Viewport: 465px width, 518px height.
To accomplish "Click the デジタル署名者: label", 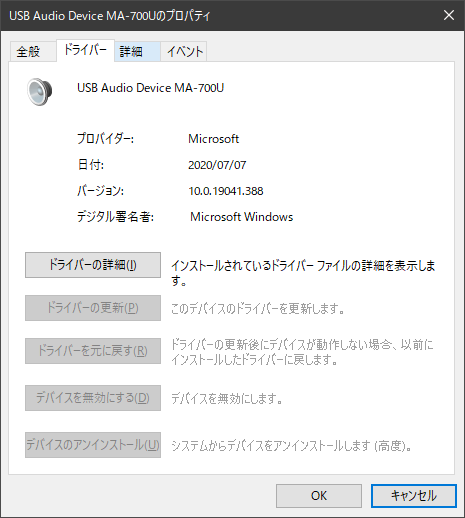I will point(115,217).
